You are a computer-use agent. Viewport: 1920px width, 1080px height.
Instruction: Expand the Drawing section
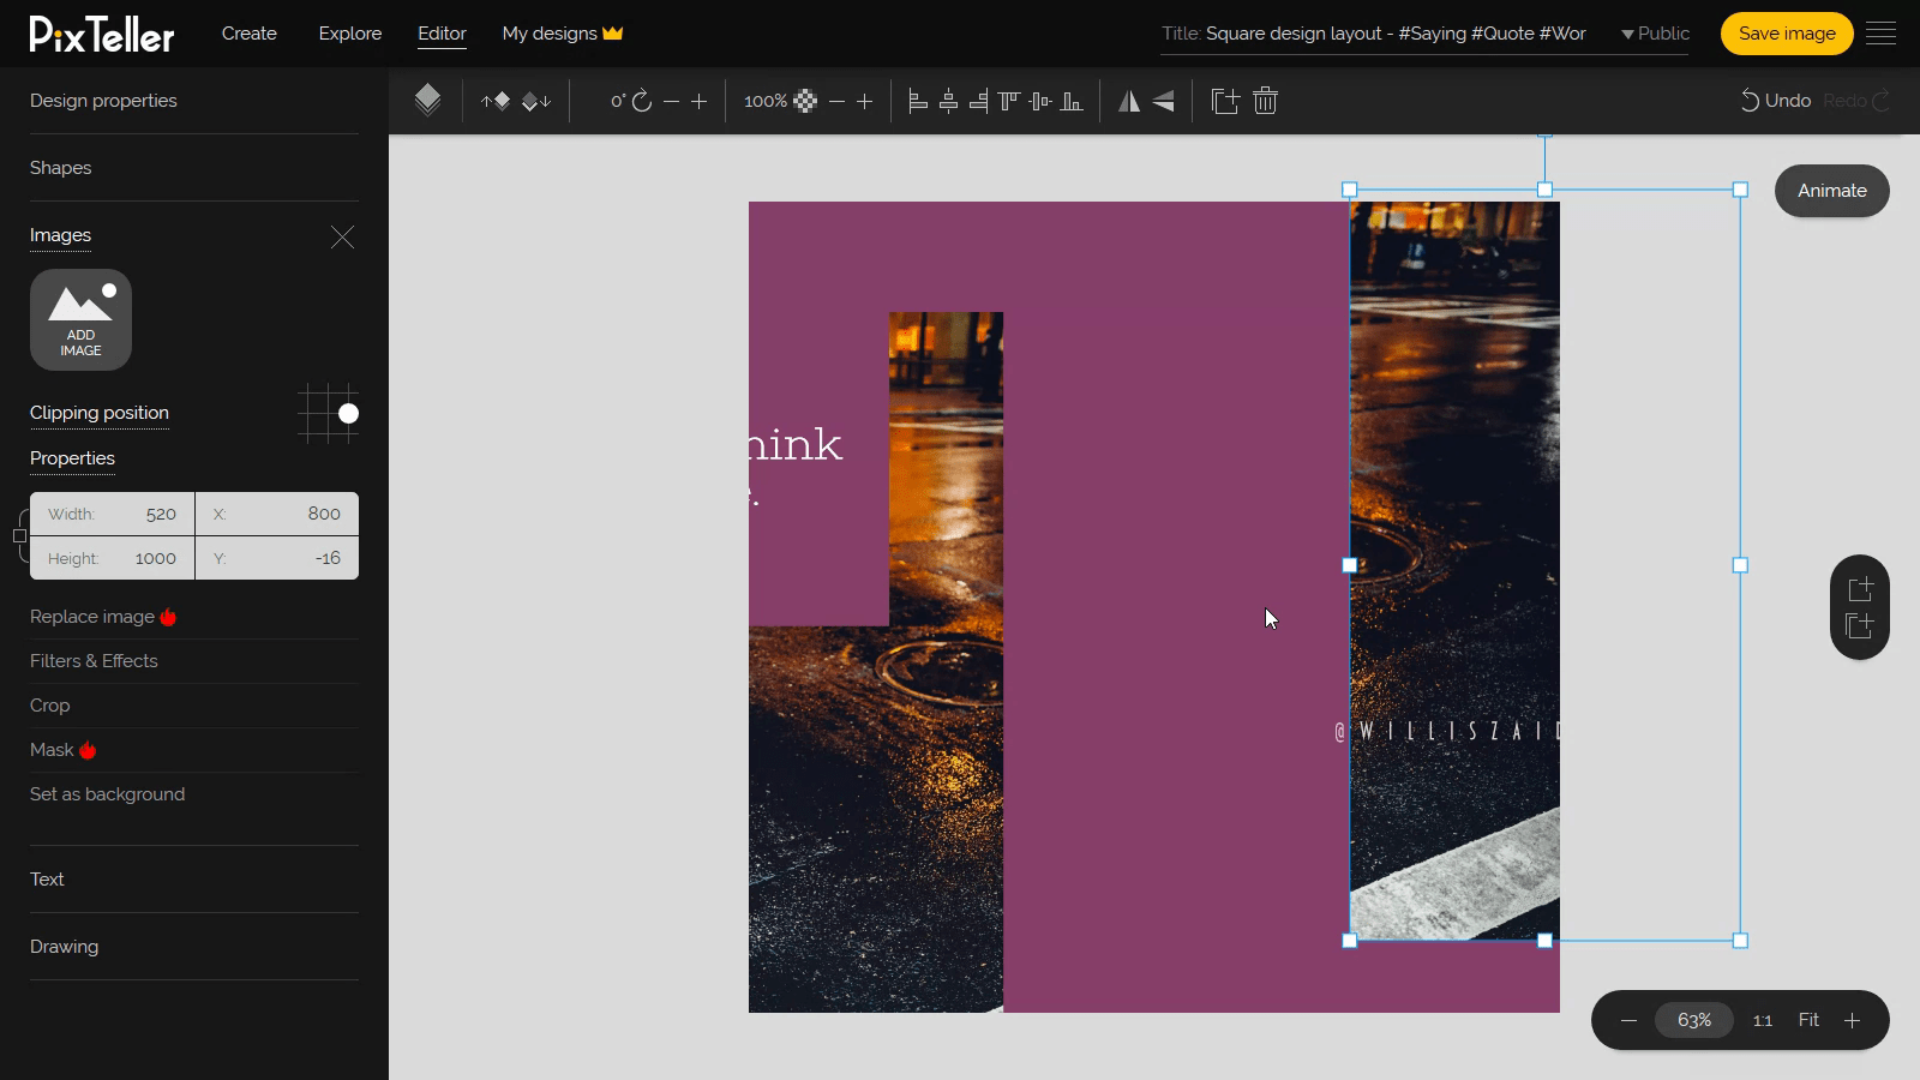click(x=64, y=946)
